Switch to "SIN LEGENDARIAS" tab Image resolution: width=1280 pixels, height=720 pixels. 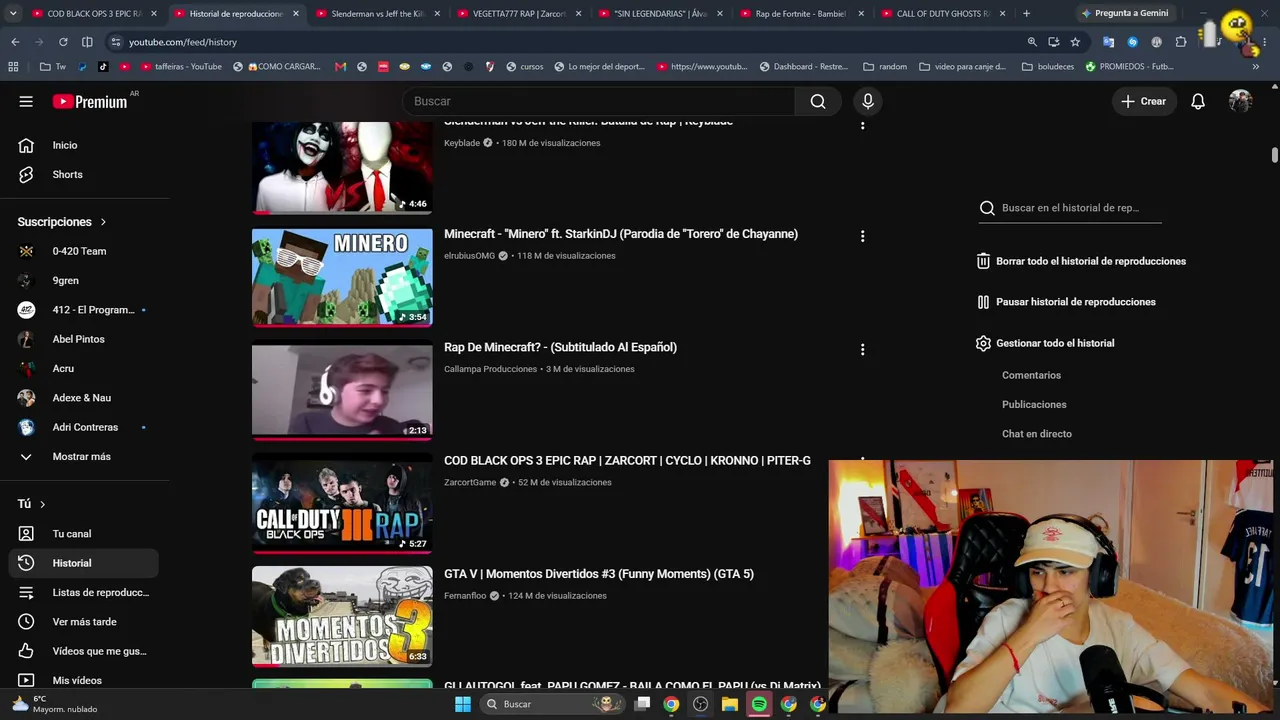[661, 14]
